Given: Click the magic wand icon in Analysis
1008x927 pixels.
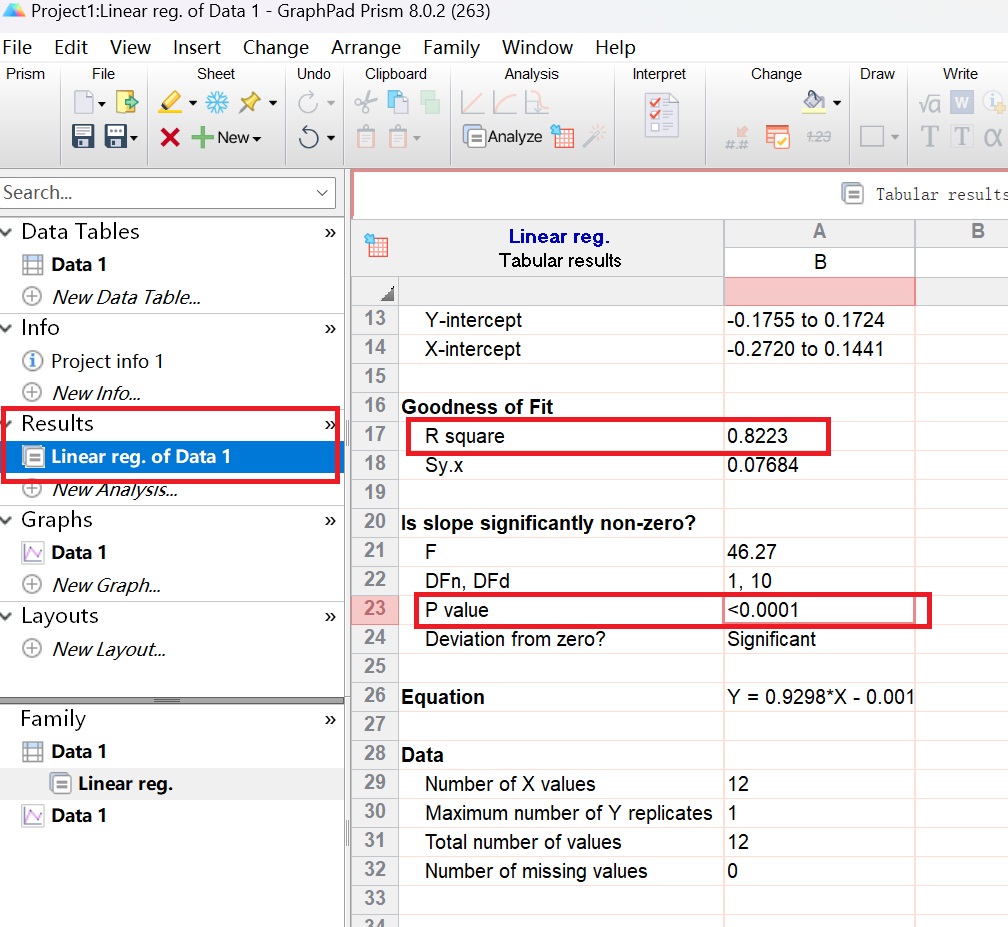Looking at the screenshot, I should [x=596, y=137].
